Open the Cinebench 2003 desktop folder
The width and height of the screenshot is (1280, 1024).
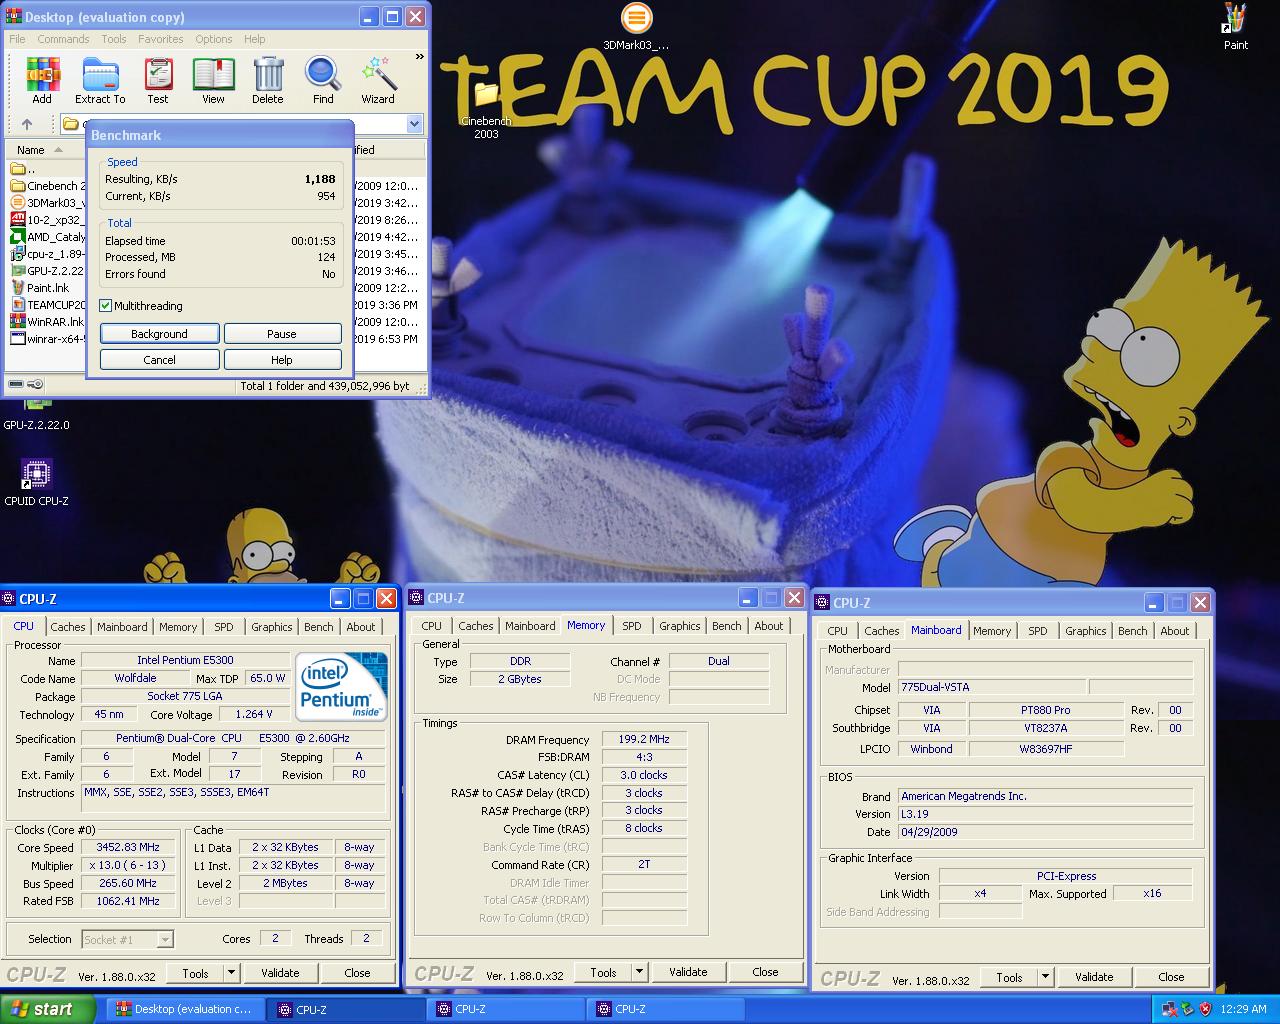click(486, 110)
